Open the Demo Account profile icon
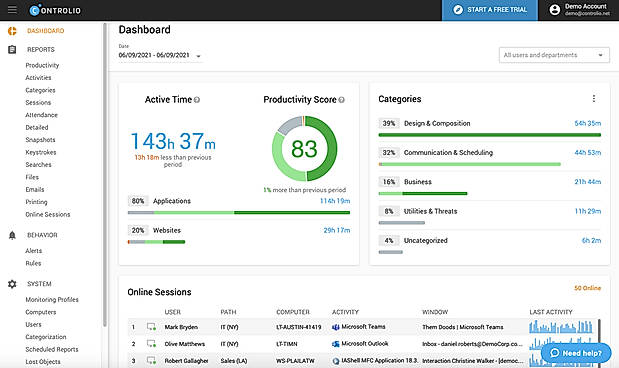The image size is (619, 368). [x=555, y=10]
